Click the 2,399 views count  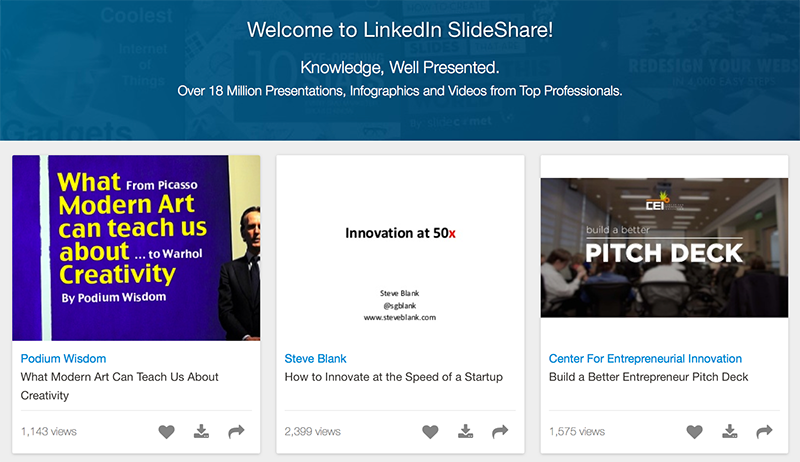pyautogui.click(x=312, y=431)
